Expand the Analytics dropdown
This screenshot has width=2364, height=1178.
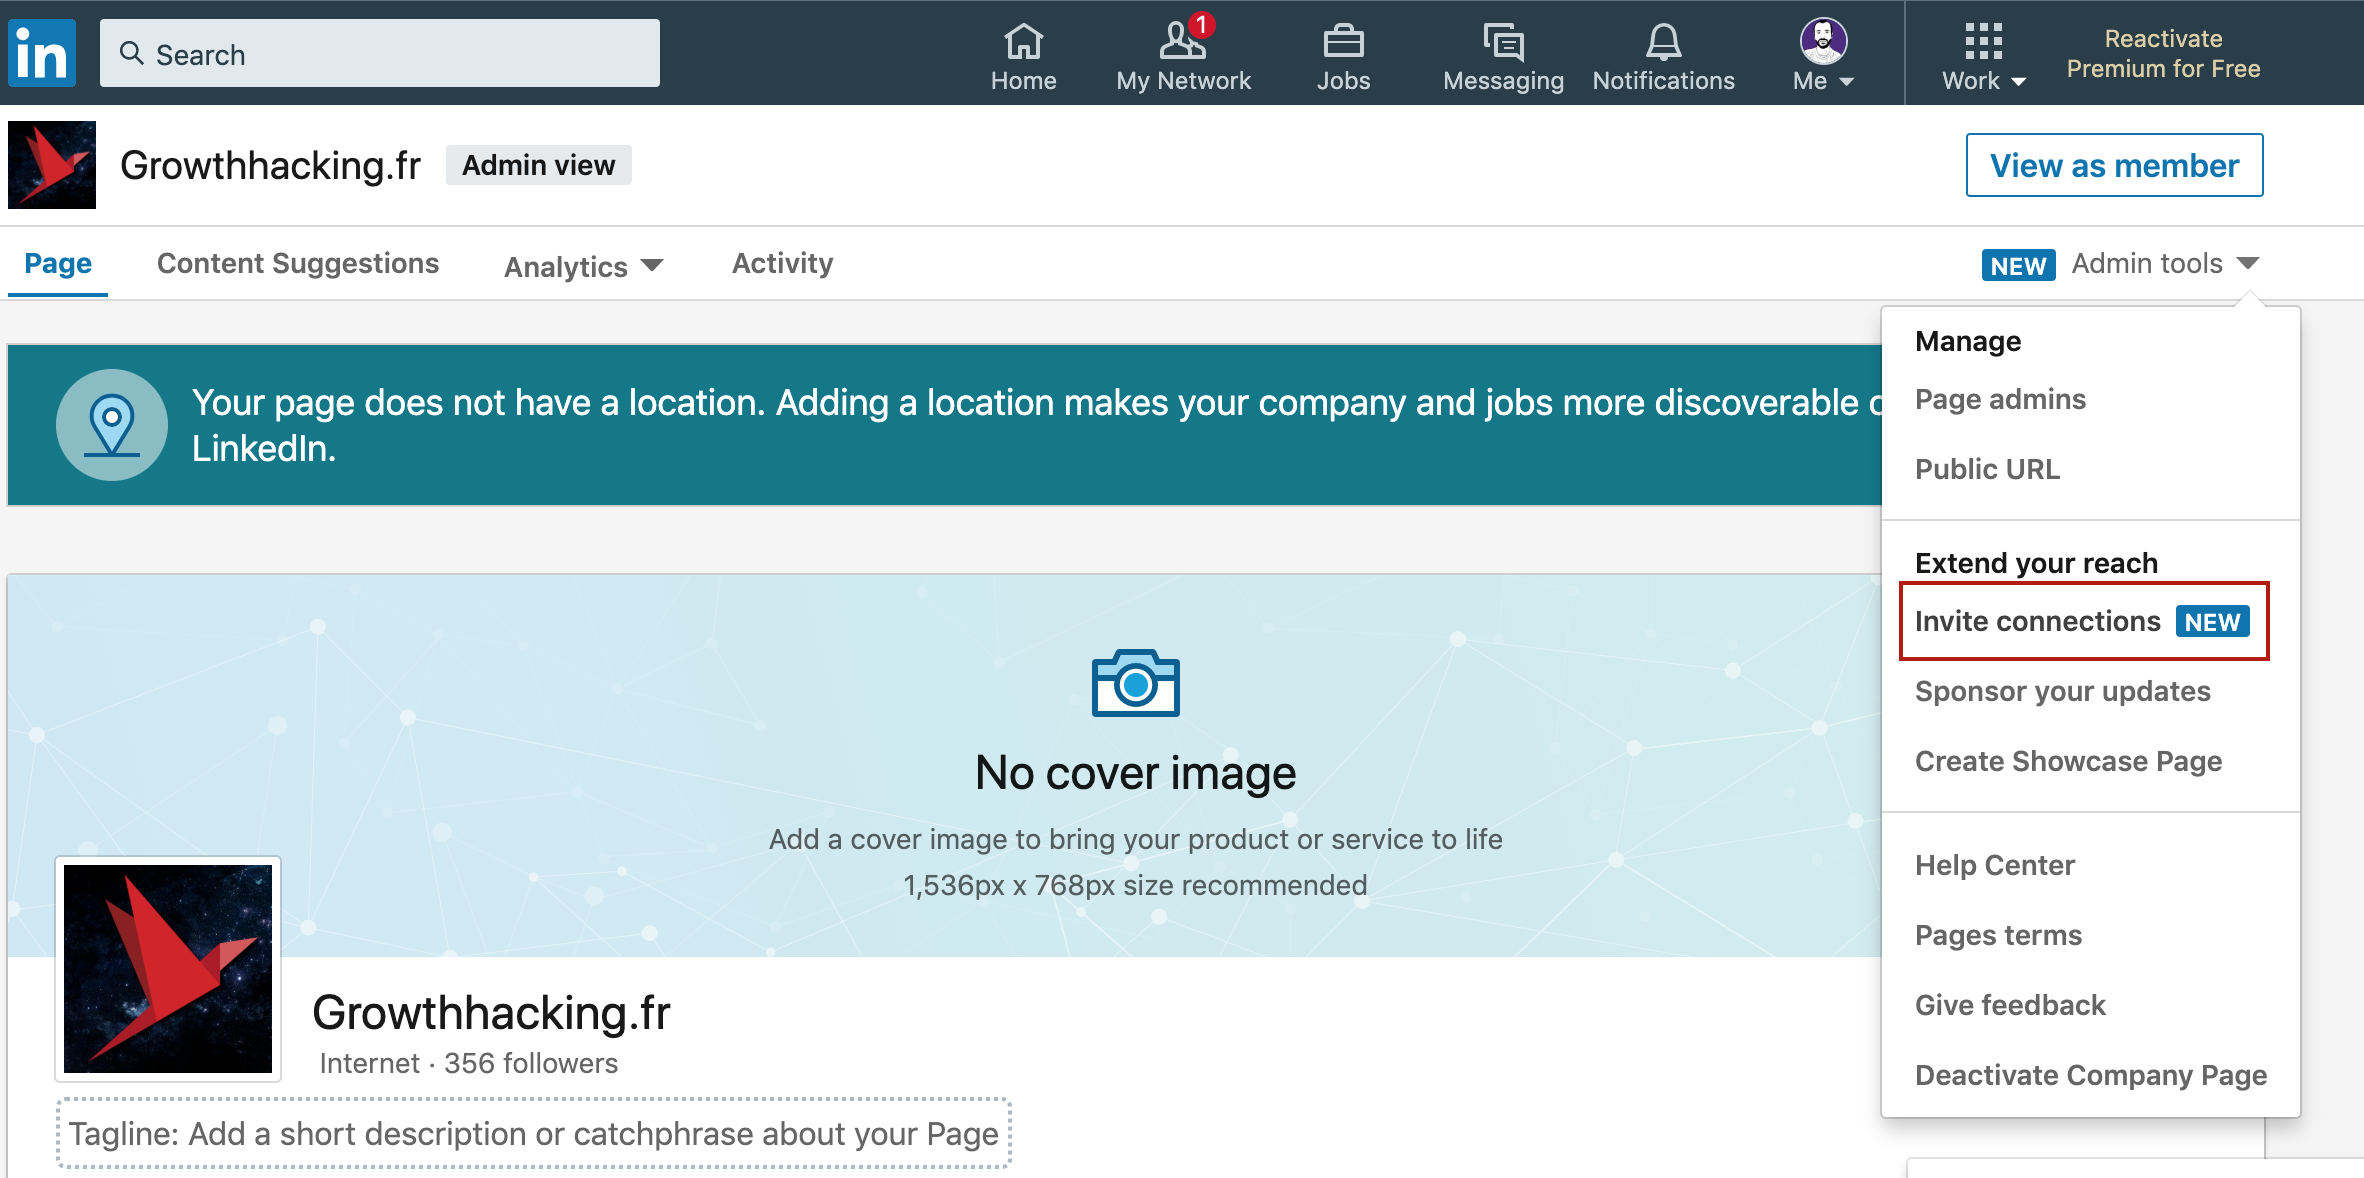click(x=583, y=266)
